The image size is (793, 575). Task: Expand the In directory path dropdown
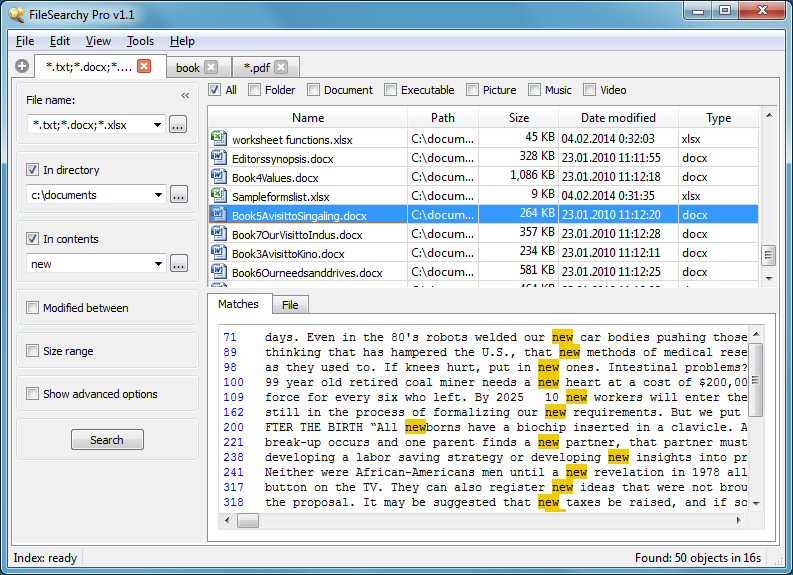click(x=158, y=195)
